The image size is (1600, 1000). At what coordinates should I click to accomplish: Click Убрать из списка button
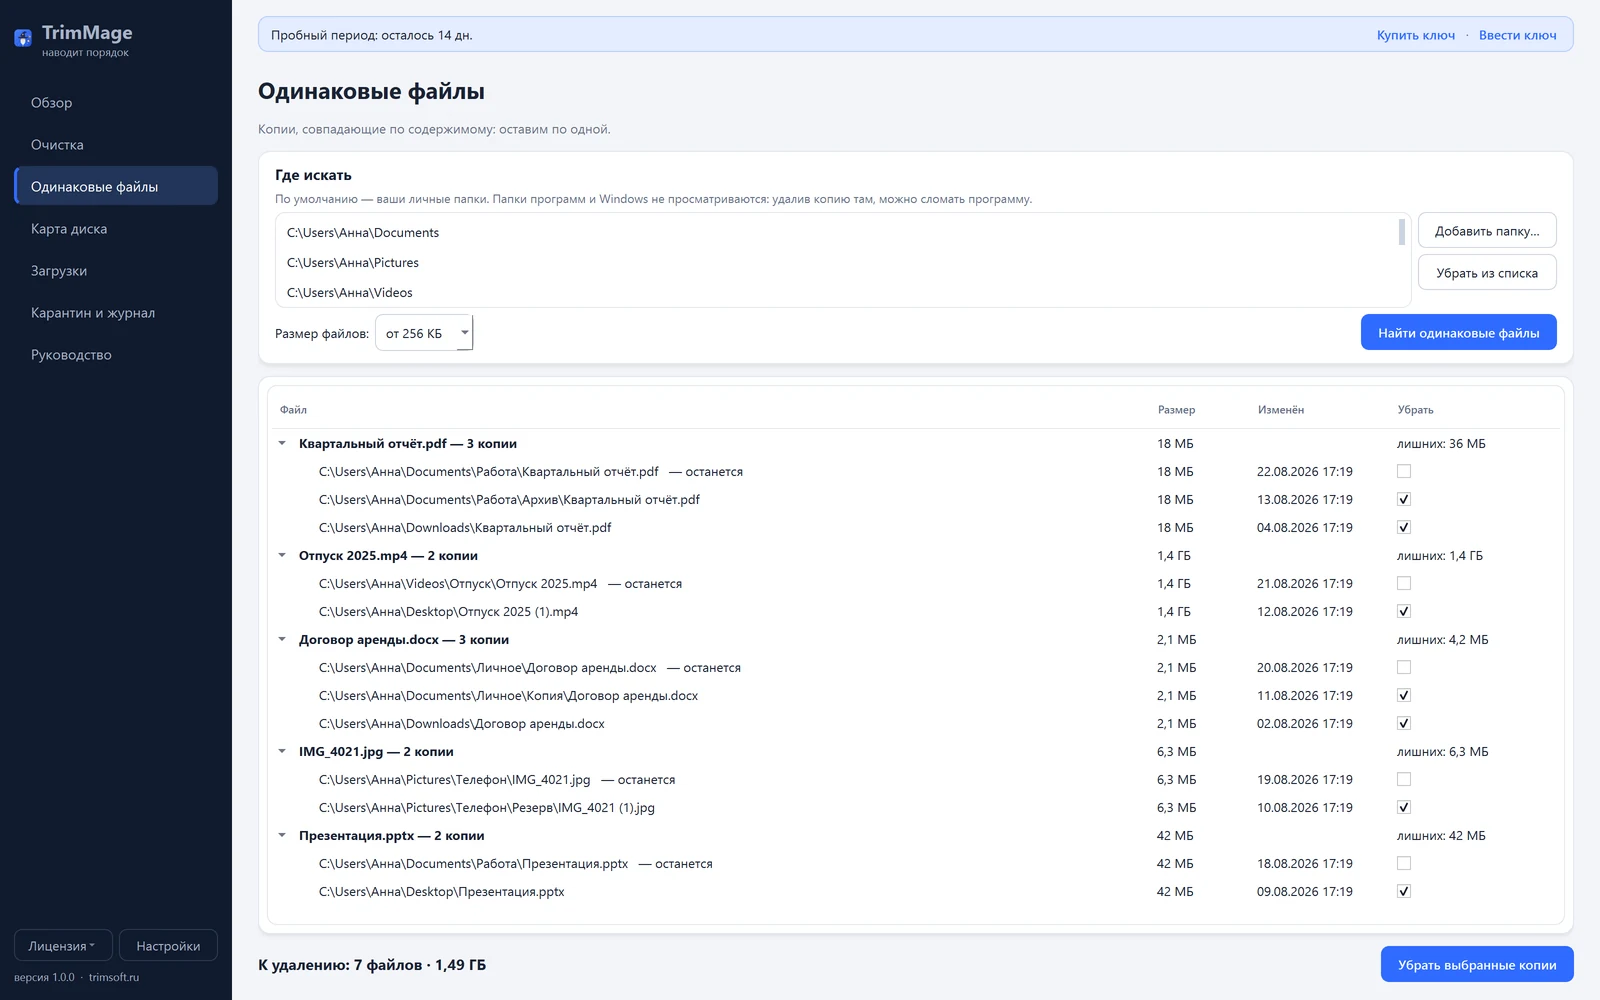pos(1487,273)
